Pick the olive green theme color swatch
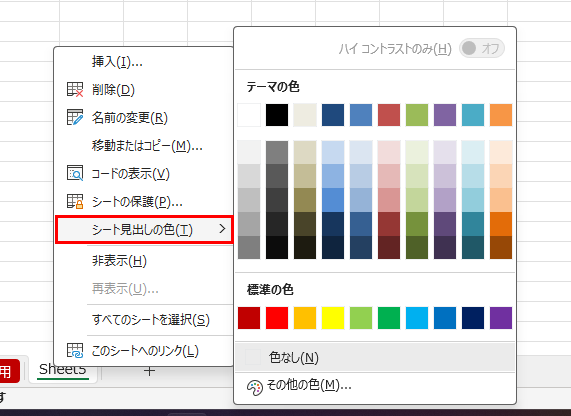This screenshot has width=571, height=416. (x=417, y=115)
